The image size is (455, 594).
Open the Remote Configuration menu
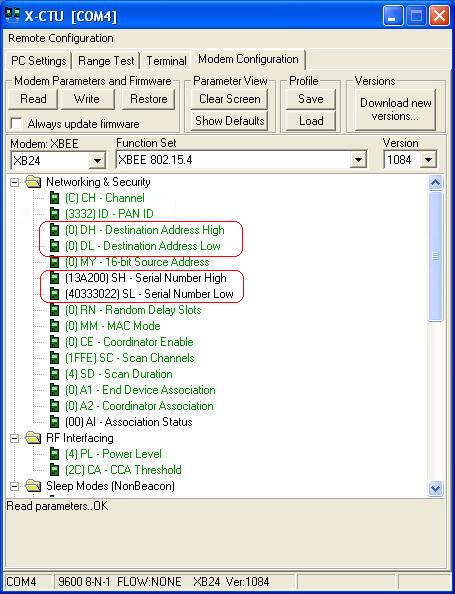pos(61,38)
